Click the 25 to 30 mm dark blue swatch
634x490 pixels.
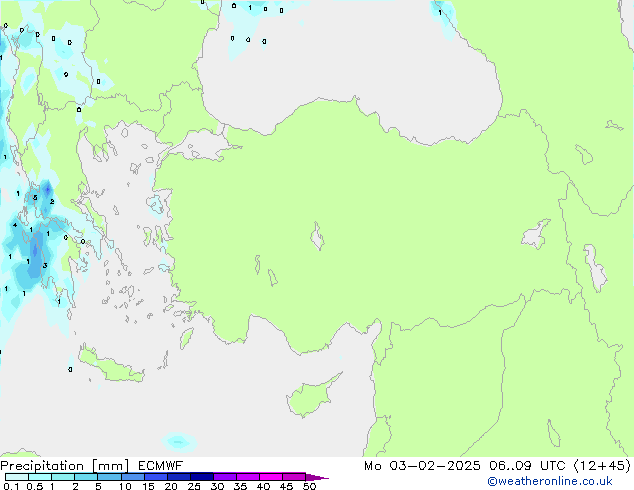[201, 477]
